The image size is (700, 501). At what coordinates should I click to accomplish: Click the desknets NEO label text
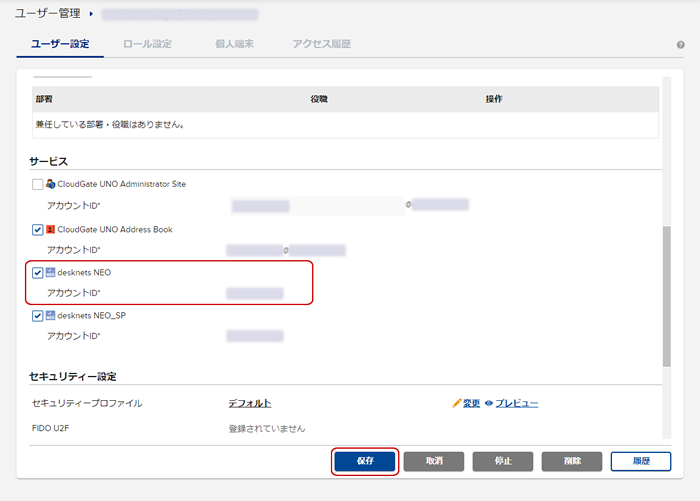point(84,272)
